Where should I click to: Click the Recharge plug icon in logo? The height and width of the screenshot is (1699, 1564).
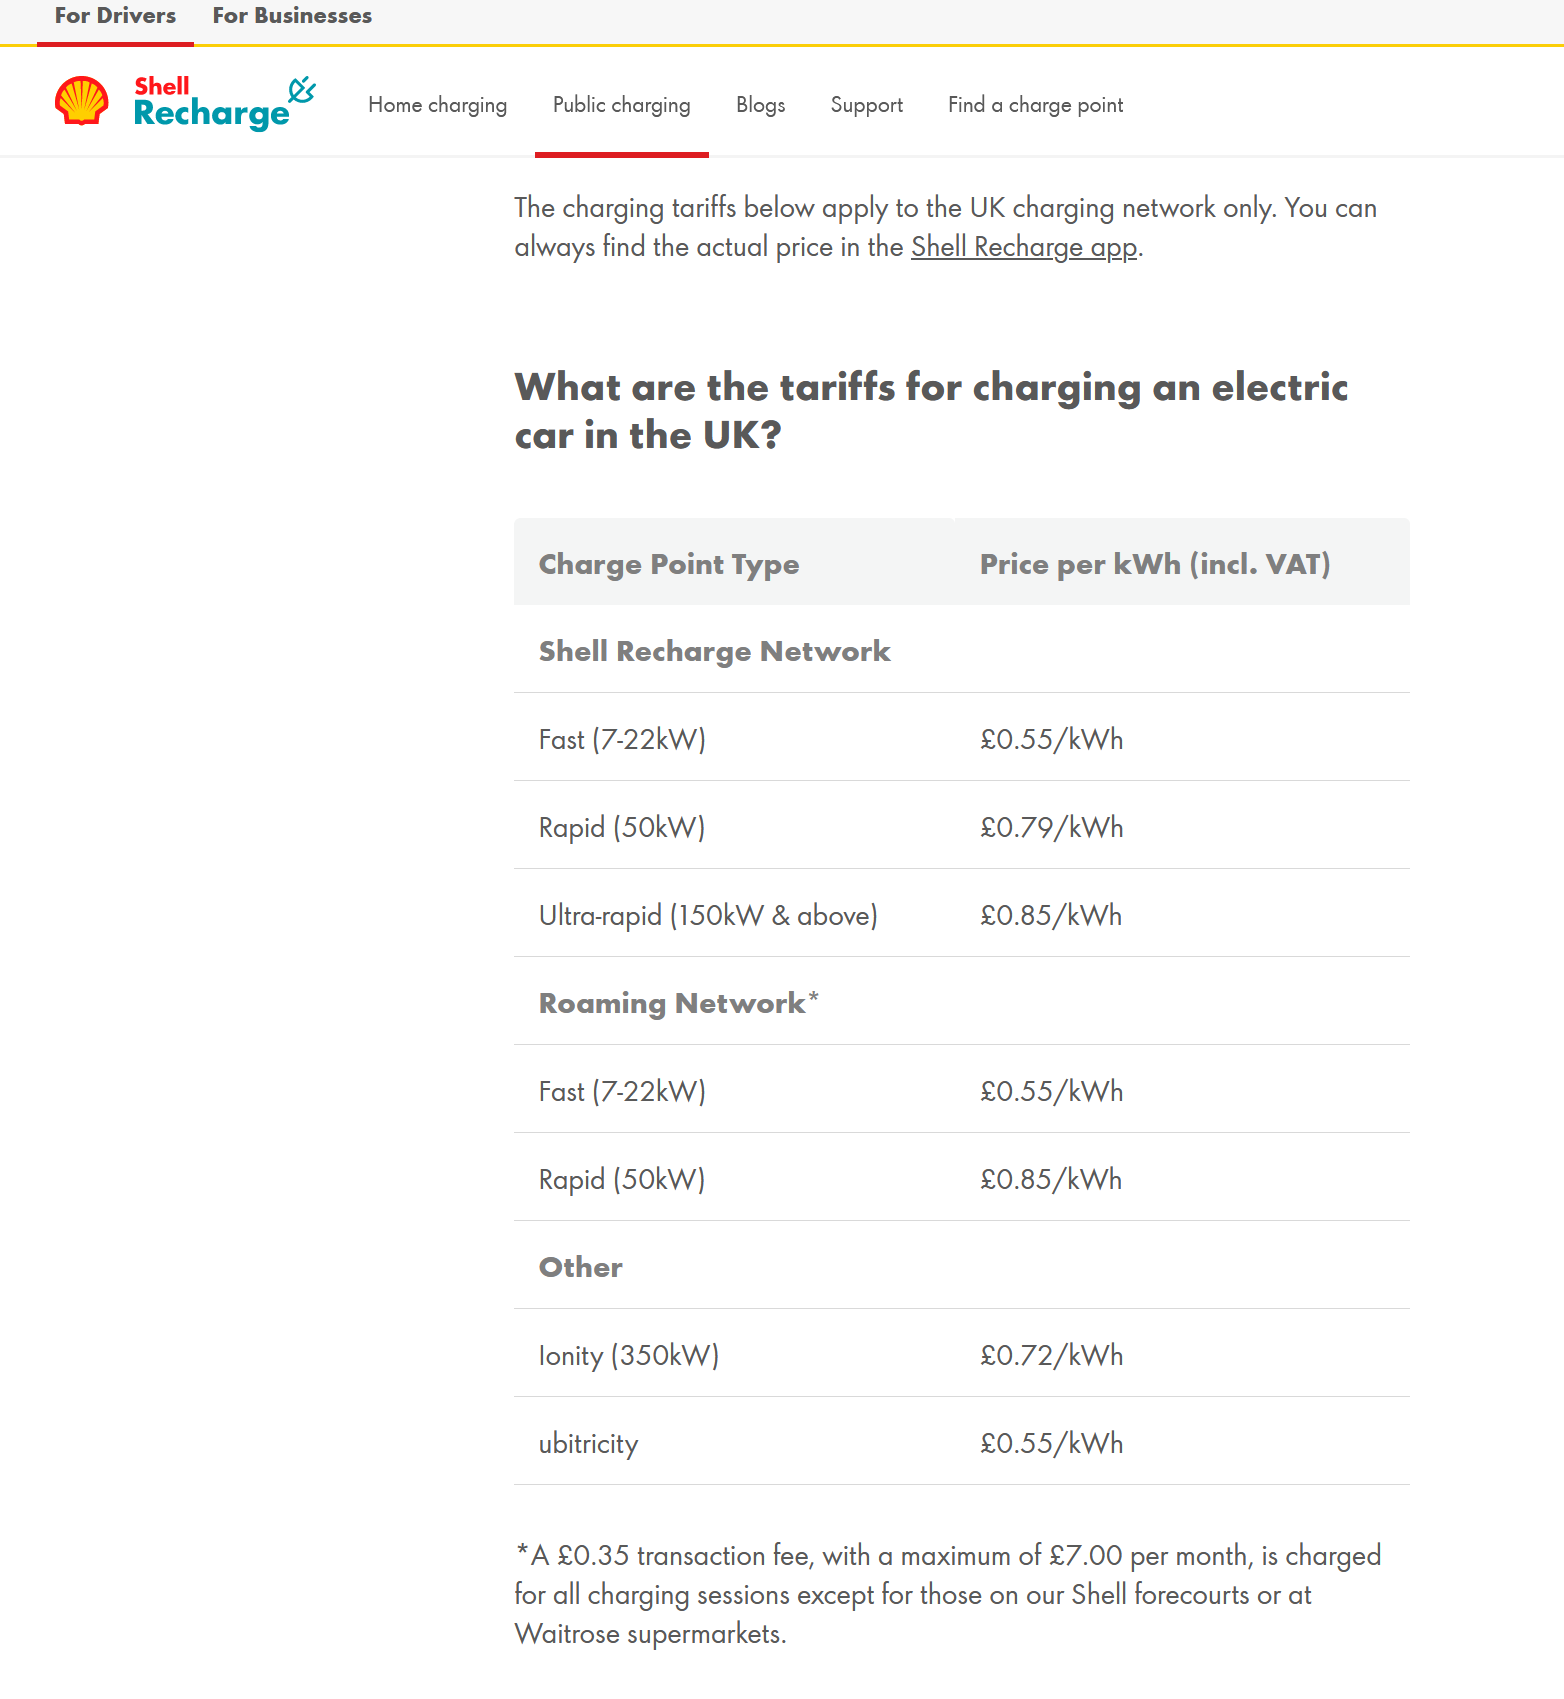(302, 90)
